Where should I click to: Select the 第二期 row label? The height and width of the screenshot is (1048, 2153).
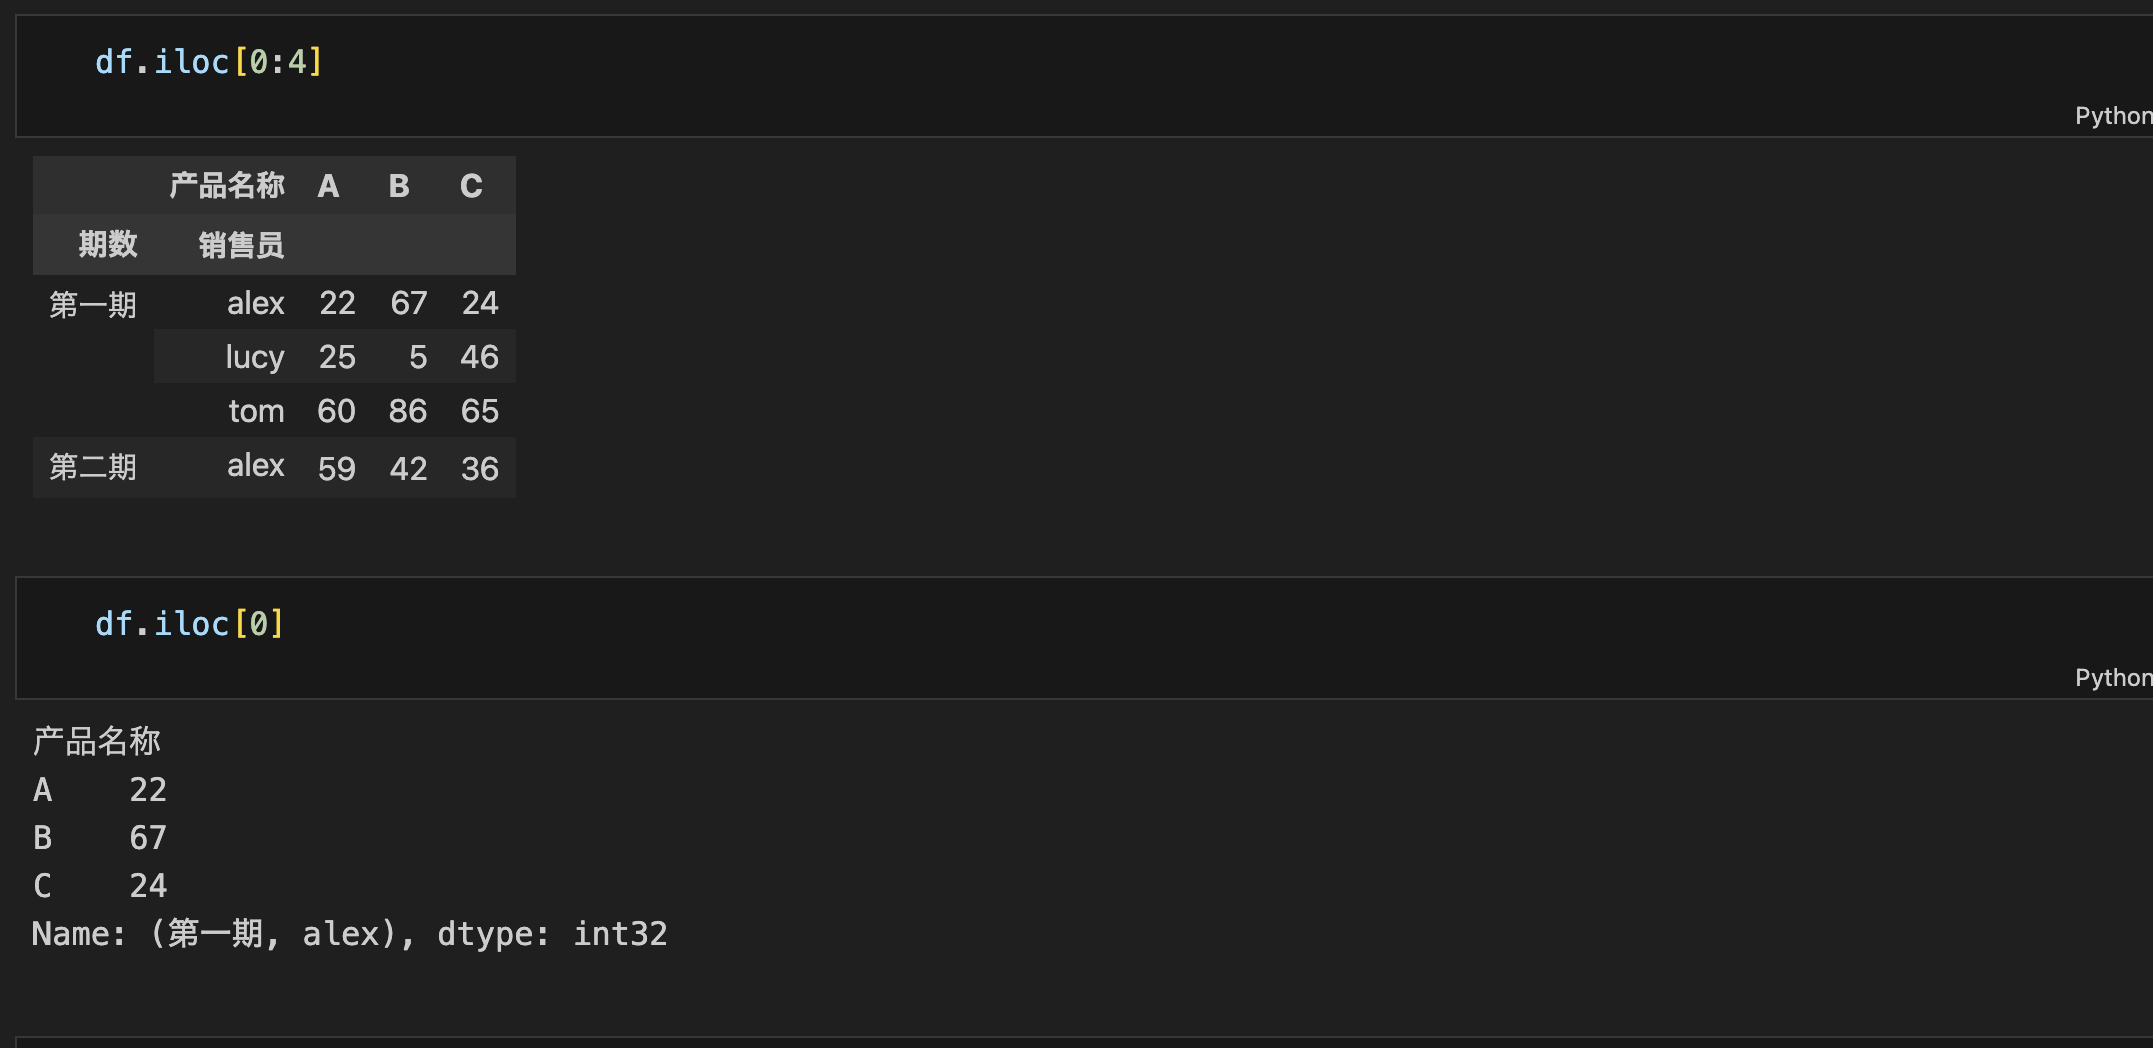(93, 467)
